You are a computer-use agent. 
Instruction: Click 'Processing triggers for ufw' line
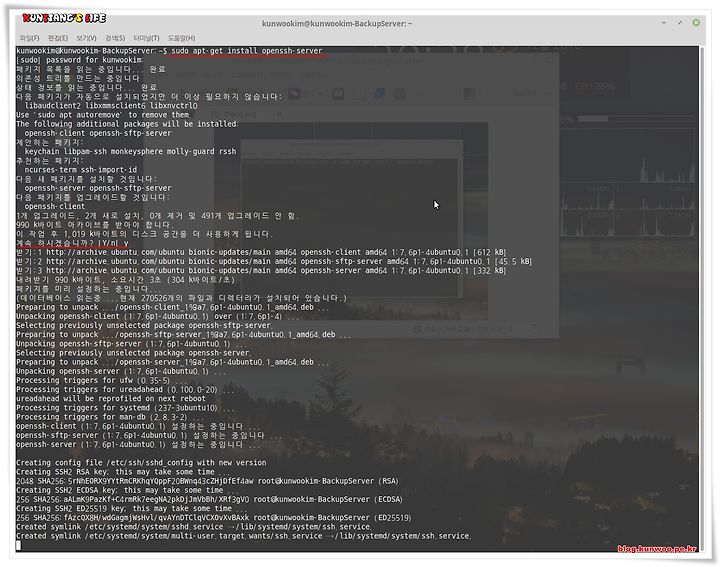click(x=102, y=381)
